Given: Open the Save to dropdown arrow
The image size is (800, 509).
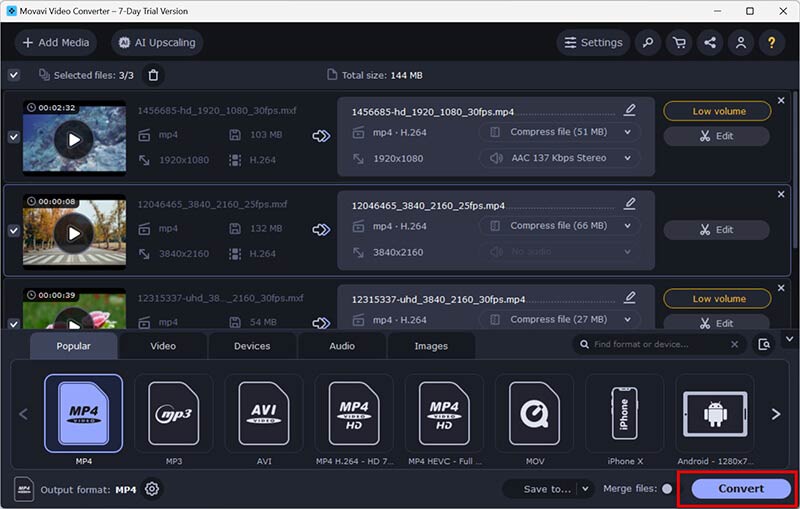Looking at the screenshot, I should coord(586,489).
